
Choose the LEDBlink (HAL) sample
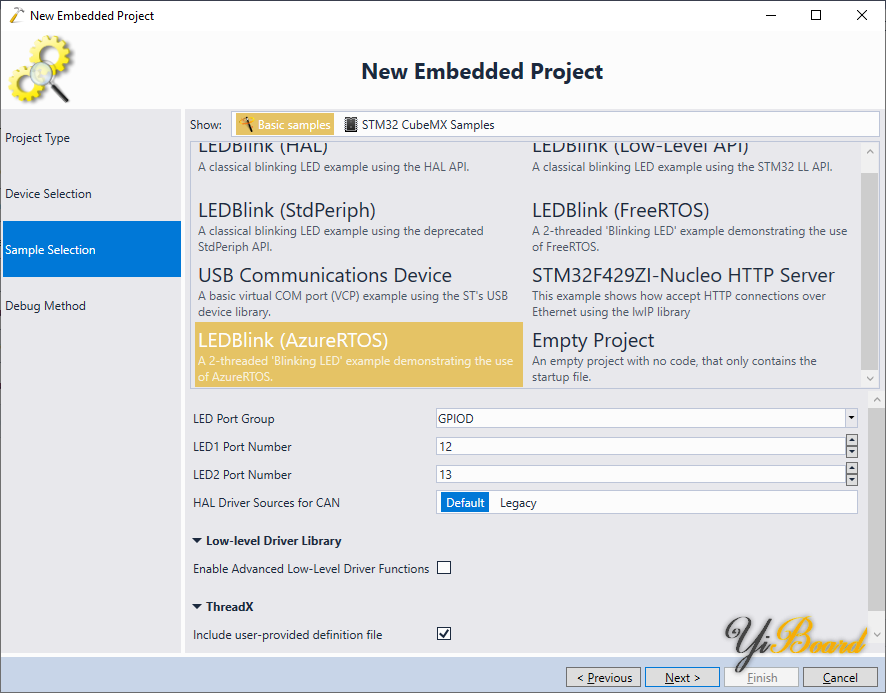[359, 158]
